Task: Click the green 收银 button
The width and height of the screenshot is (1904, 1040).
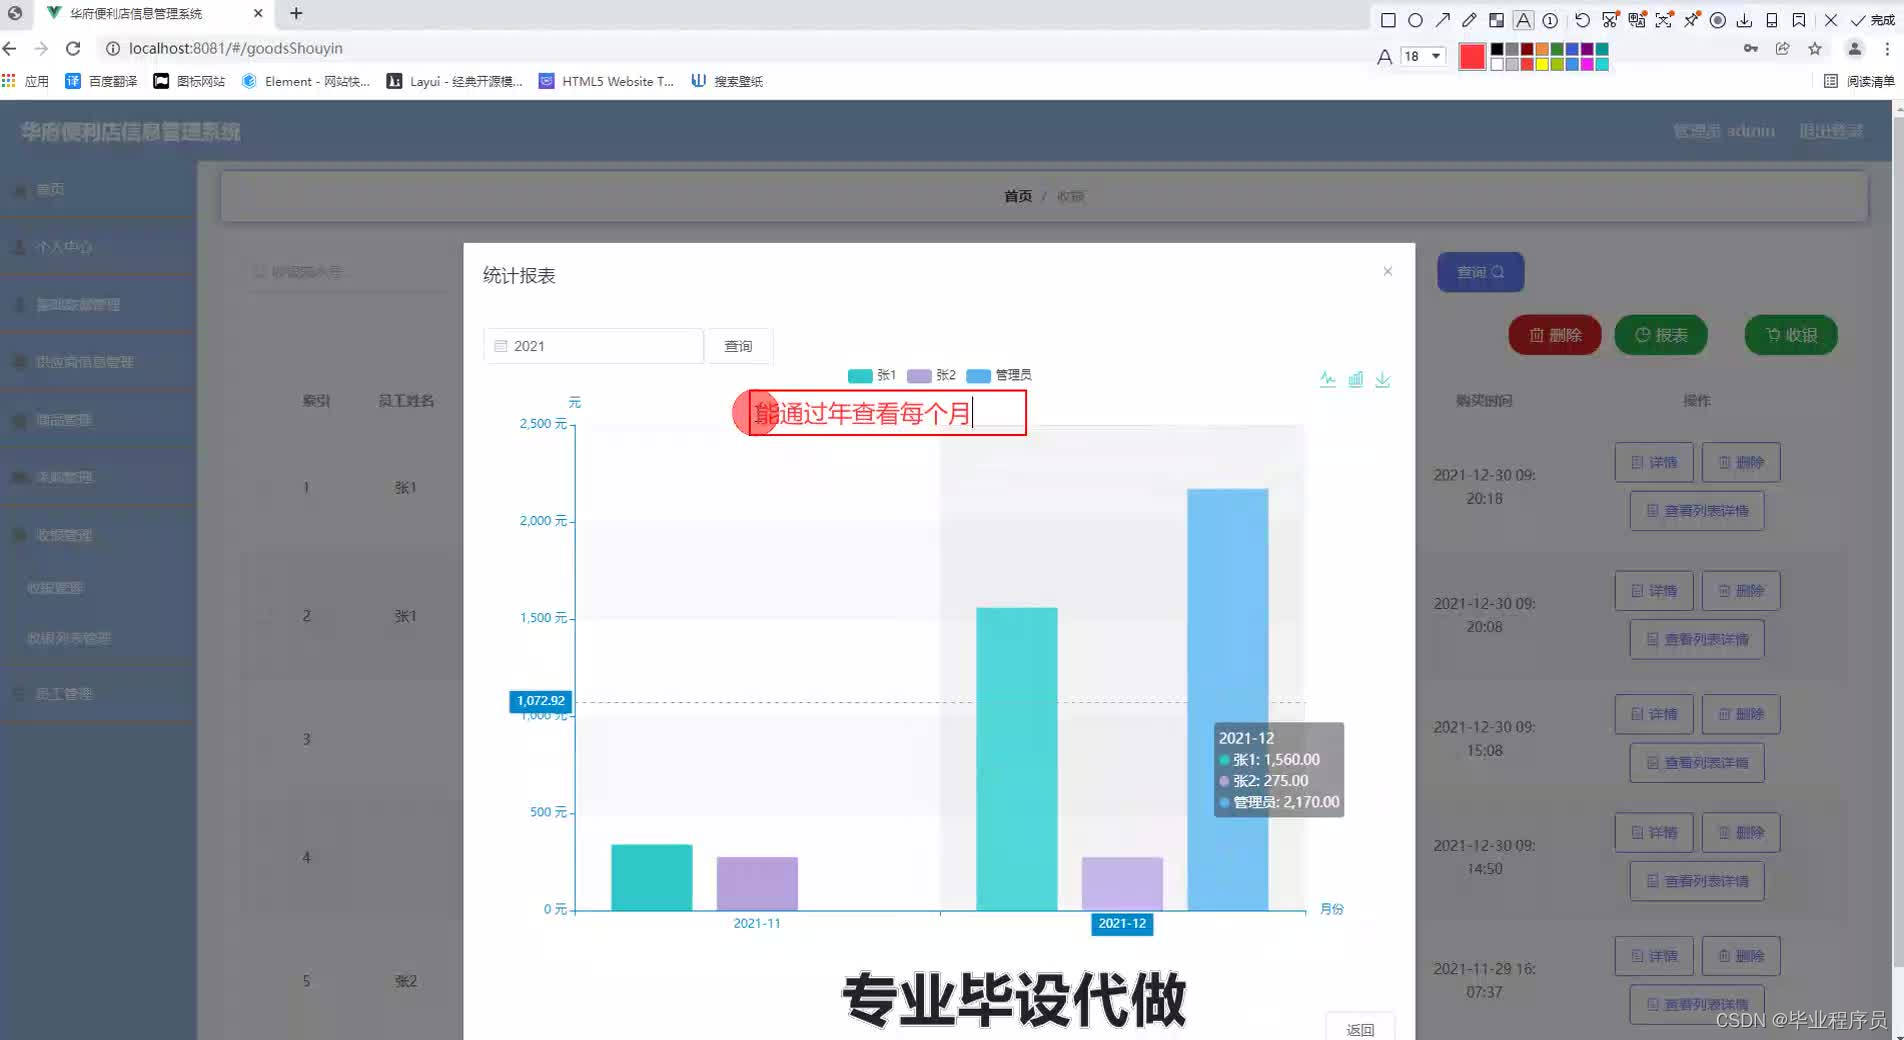Action: pyautogui.click(x=1791, y=335)
